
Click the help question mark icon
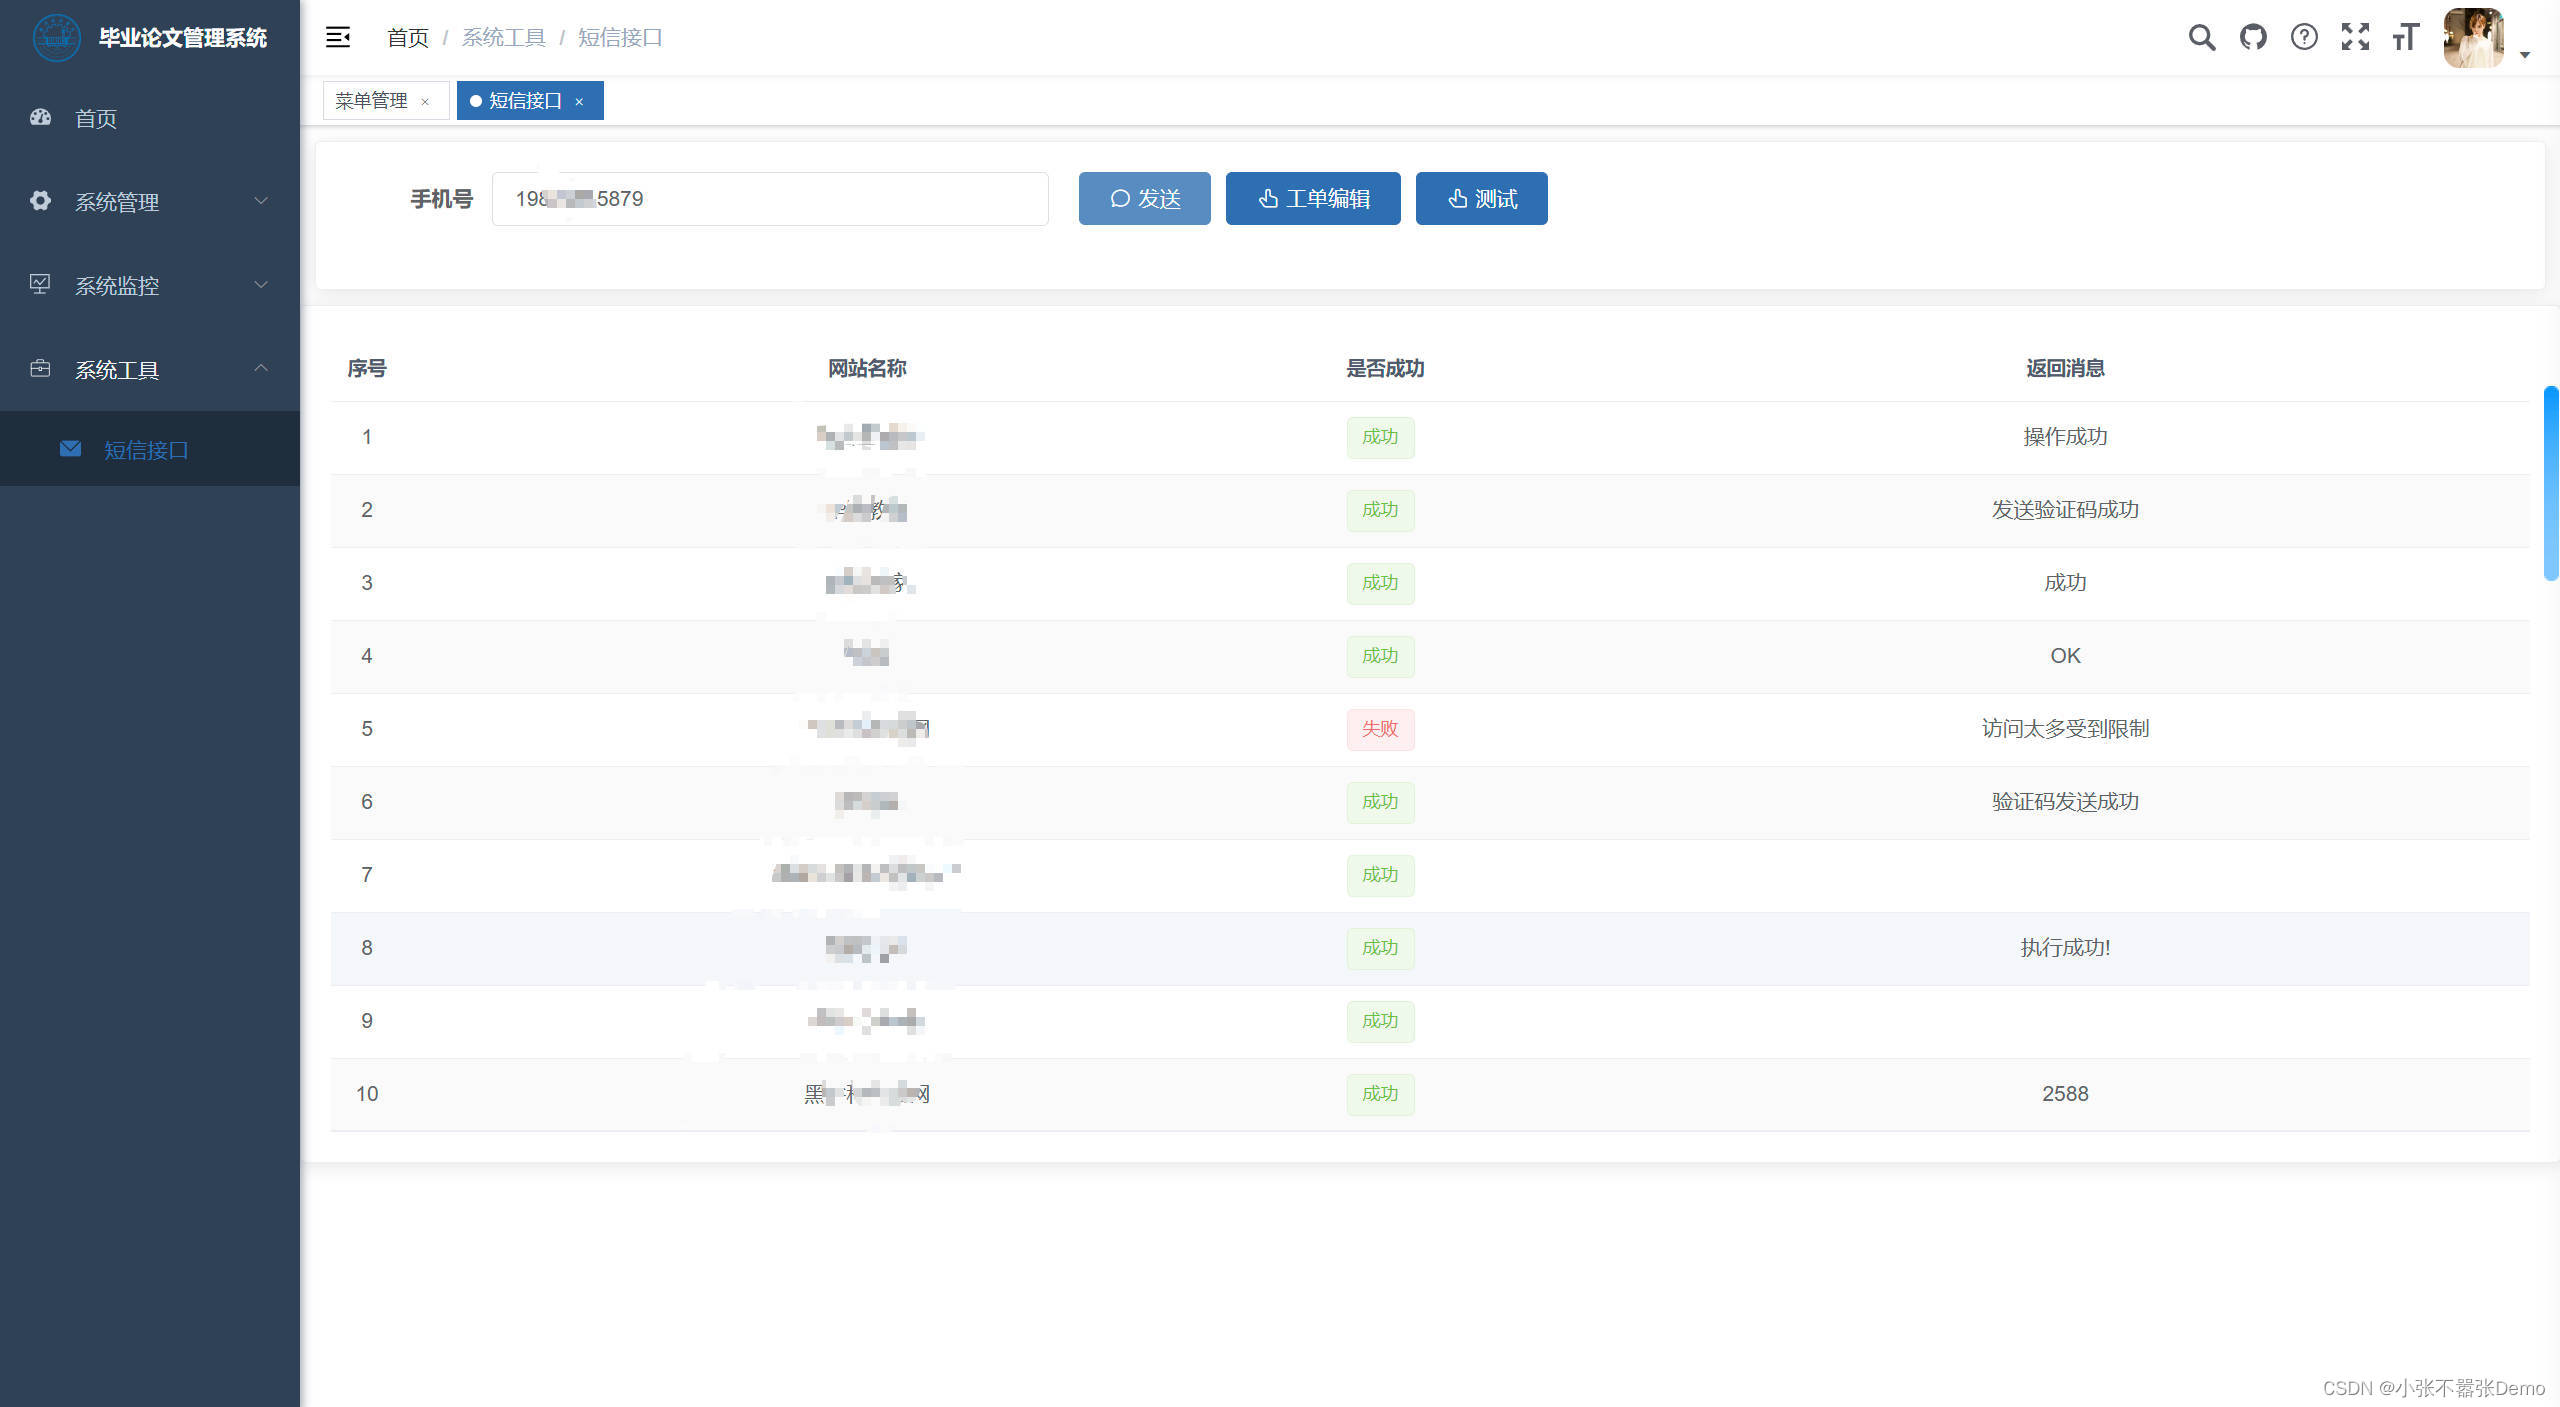click(2304, 38)
